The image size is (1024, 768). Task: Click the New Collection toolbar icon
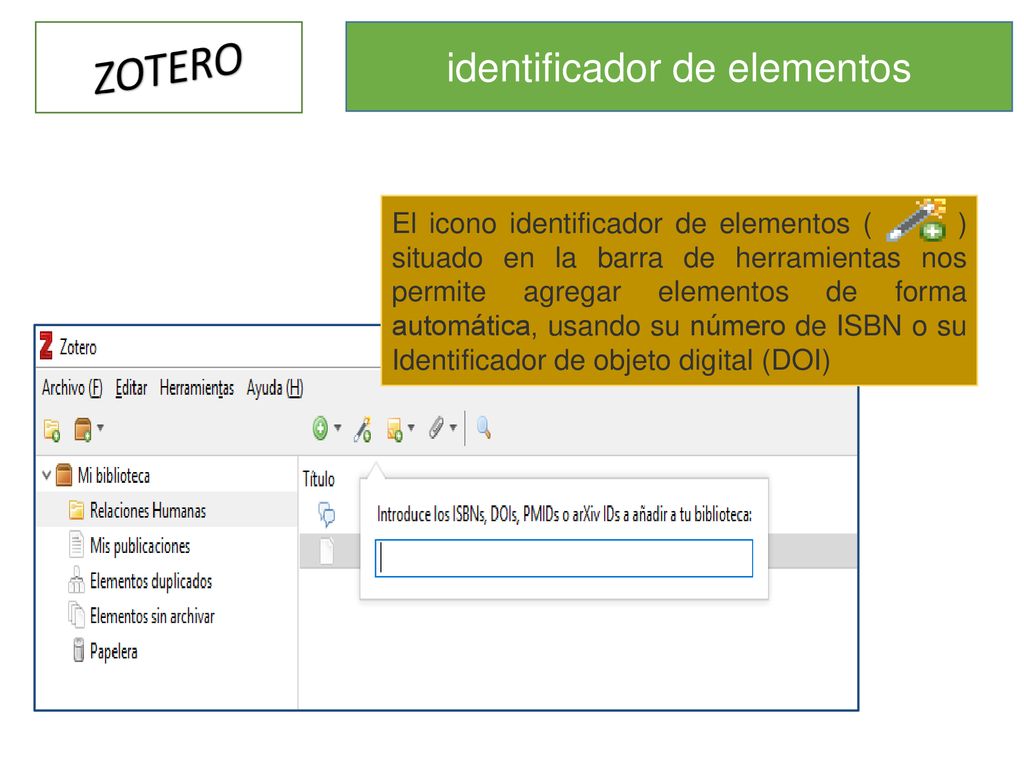(52, 430)
